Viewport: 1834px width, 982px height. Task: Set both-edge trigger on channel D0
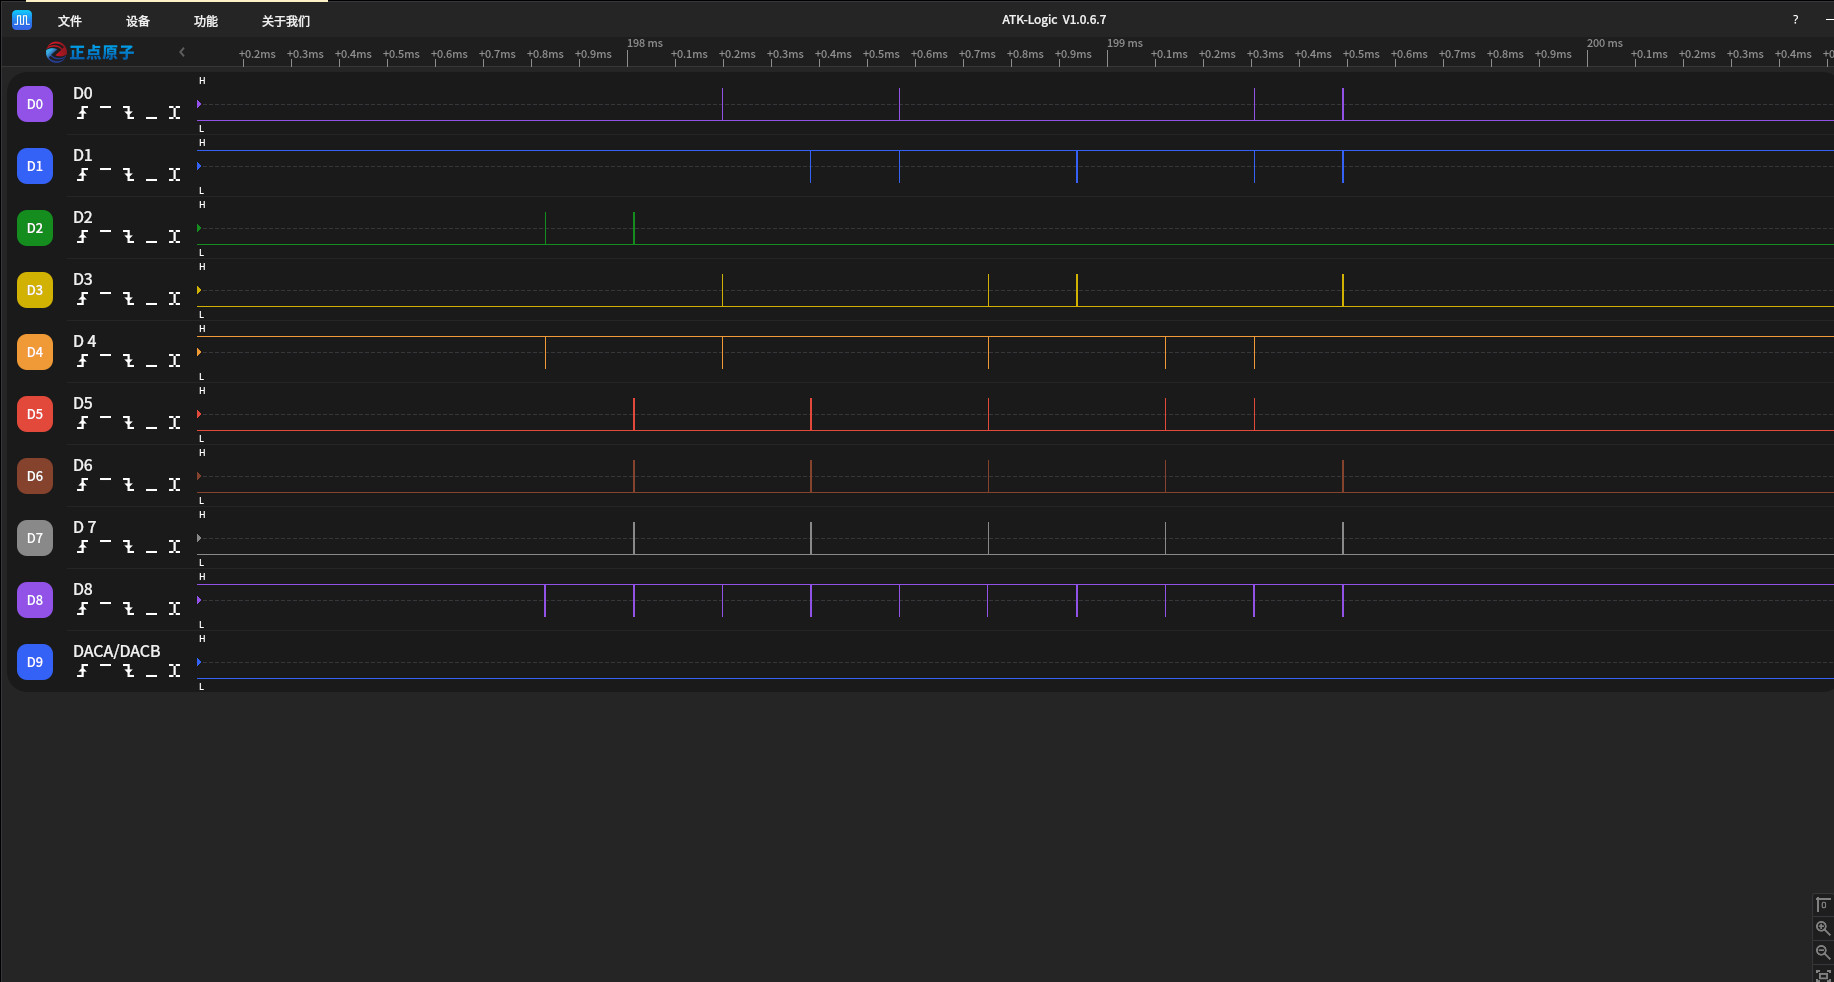pyautogui.click(x=174, y=113)
